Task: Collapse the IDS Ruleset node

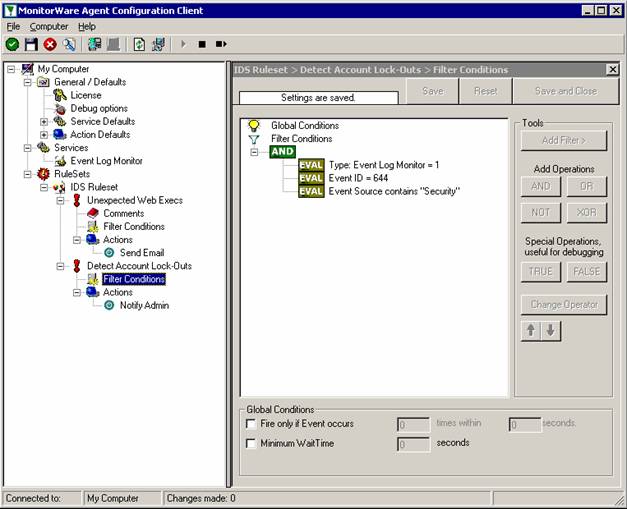Action: 44,187
